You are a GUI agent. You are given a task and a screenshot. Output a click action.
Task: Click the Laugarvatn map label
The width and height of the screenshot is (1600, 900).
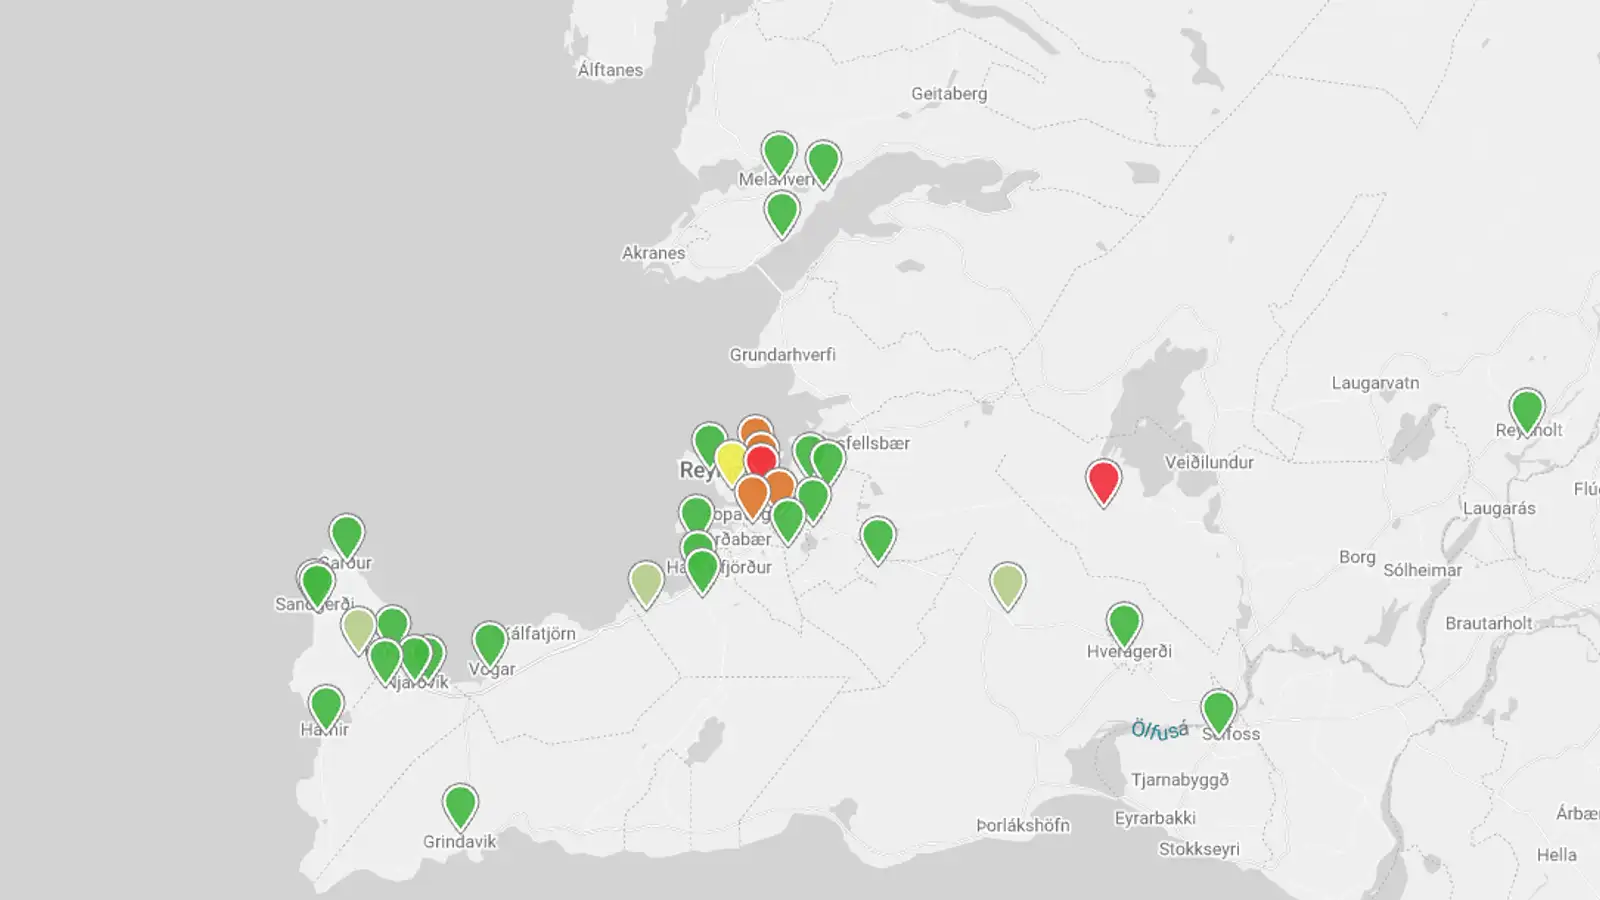click(1375, 383)
